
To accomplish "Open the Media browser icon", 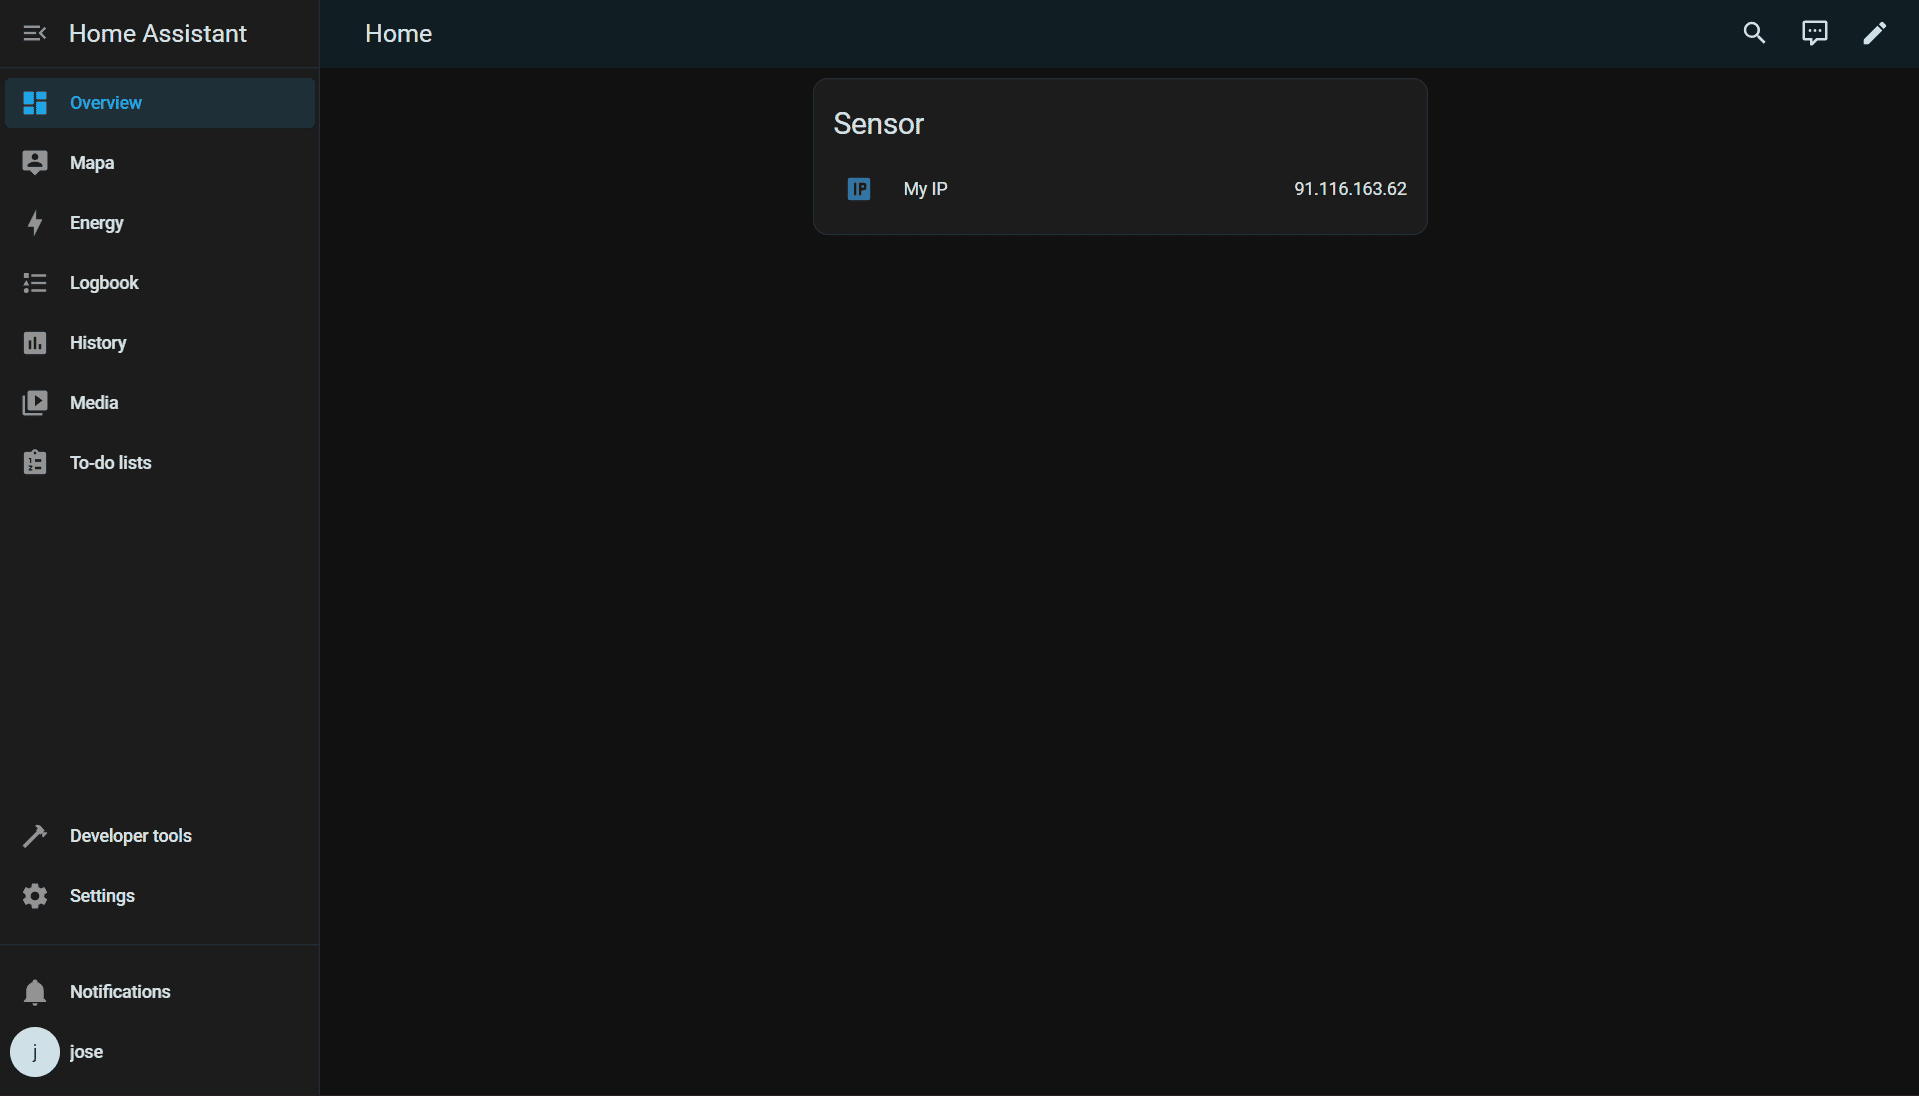I will (x=35, y=403).
